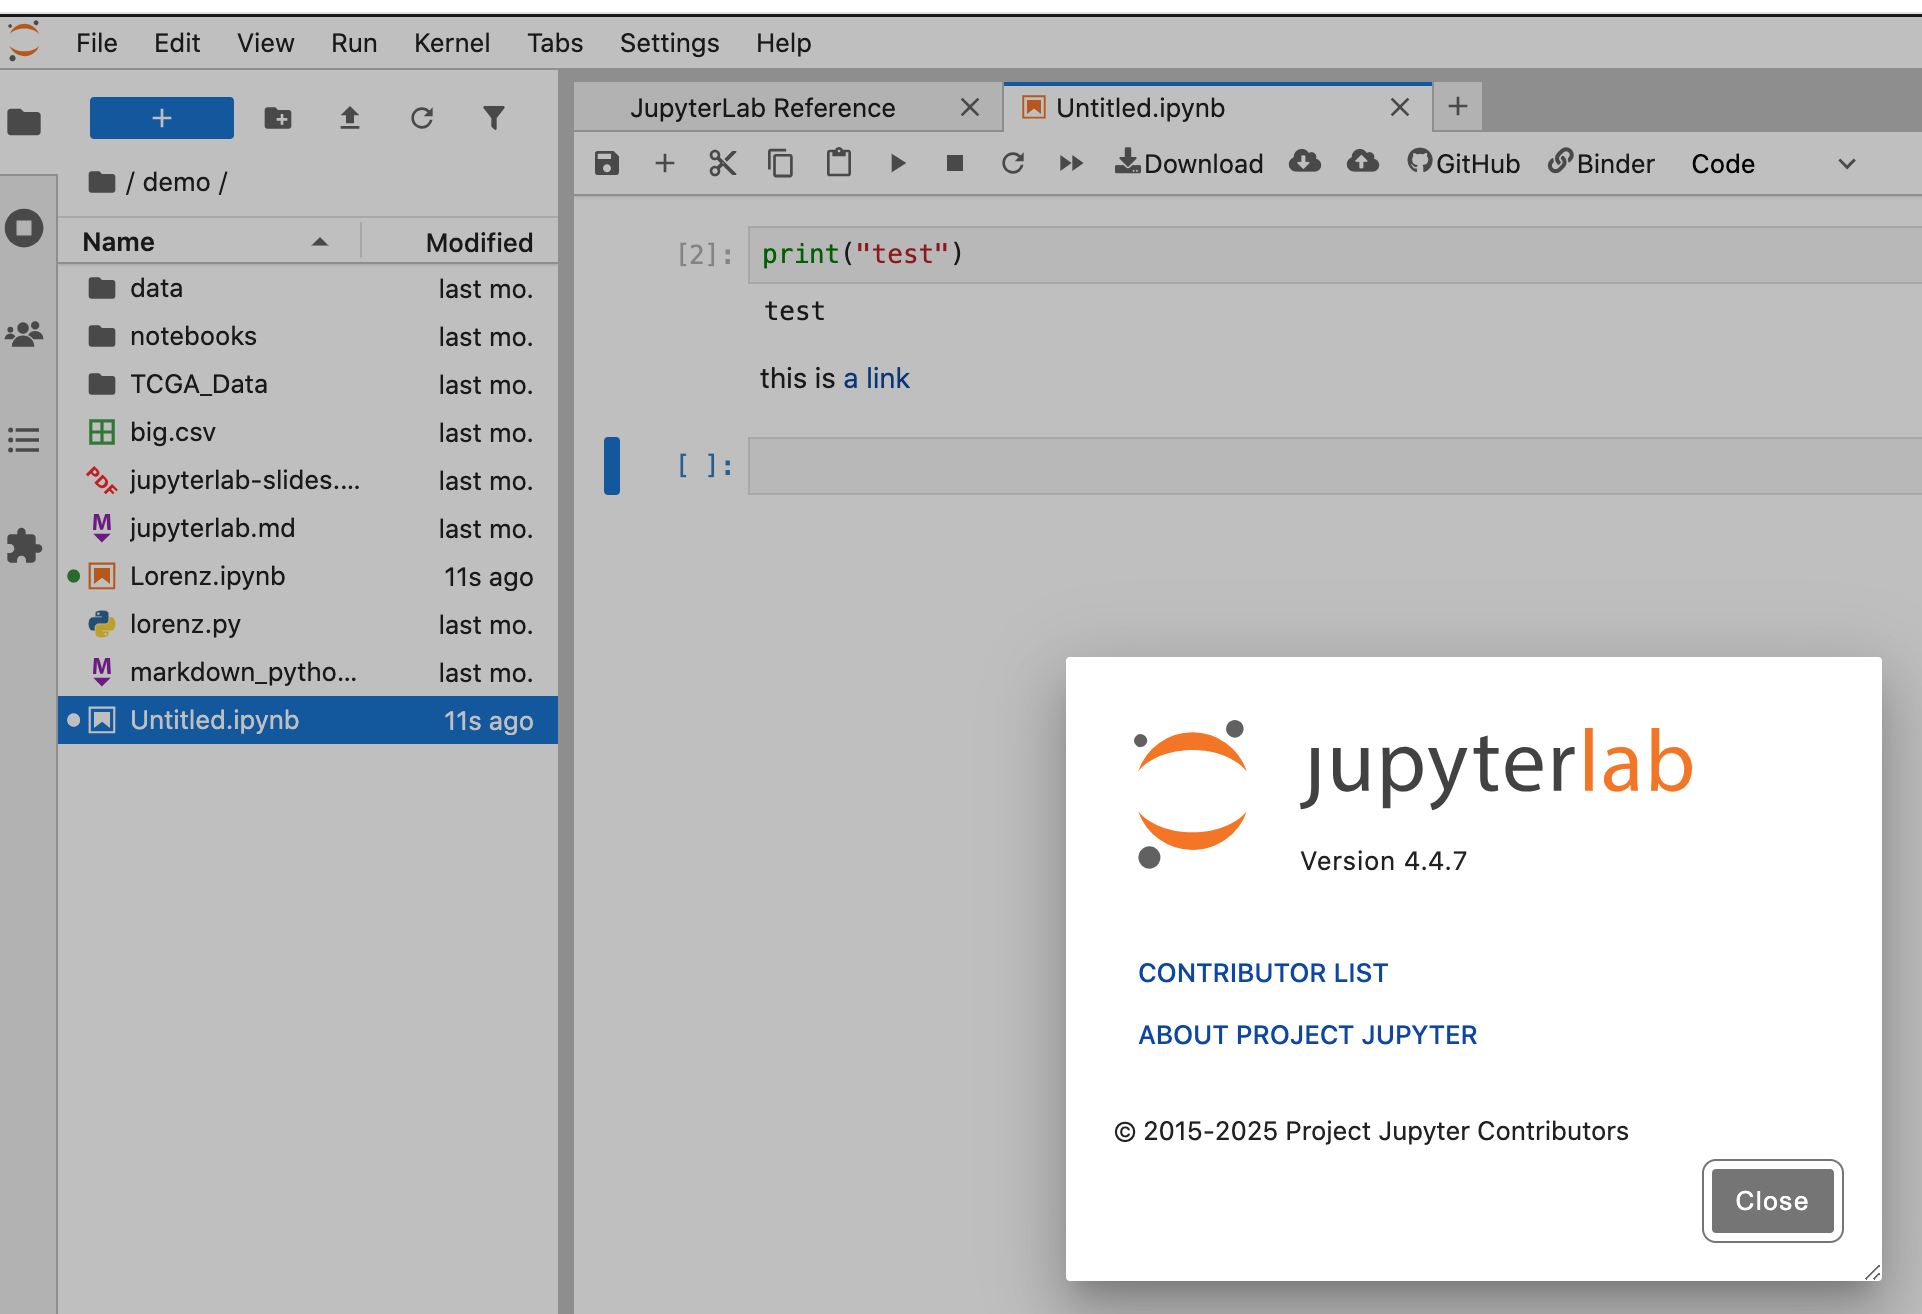The height and width of the screenshot is (1314, 1922).
Task: Open the CONTRIBUTOR LIST link
Action: coord(1262,973)
